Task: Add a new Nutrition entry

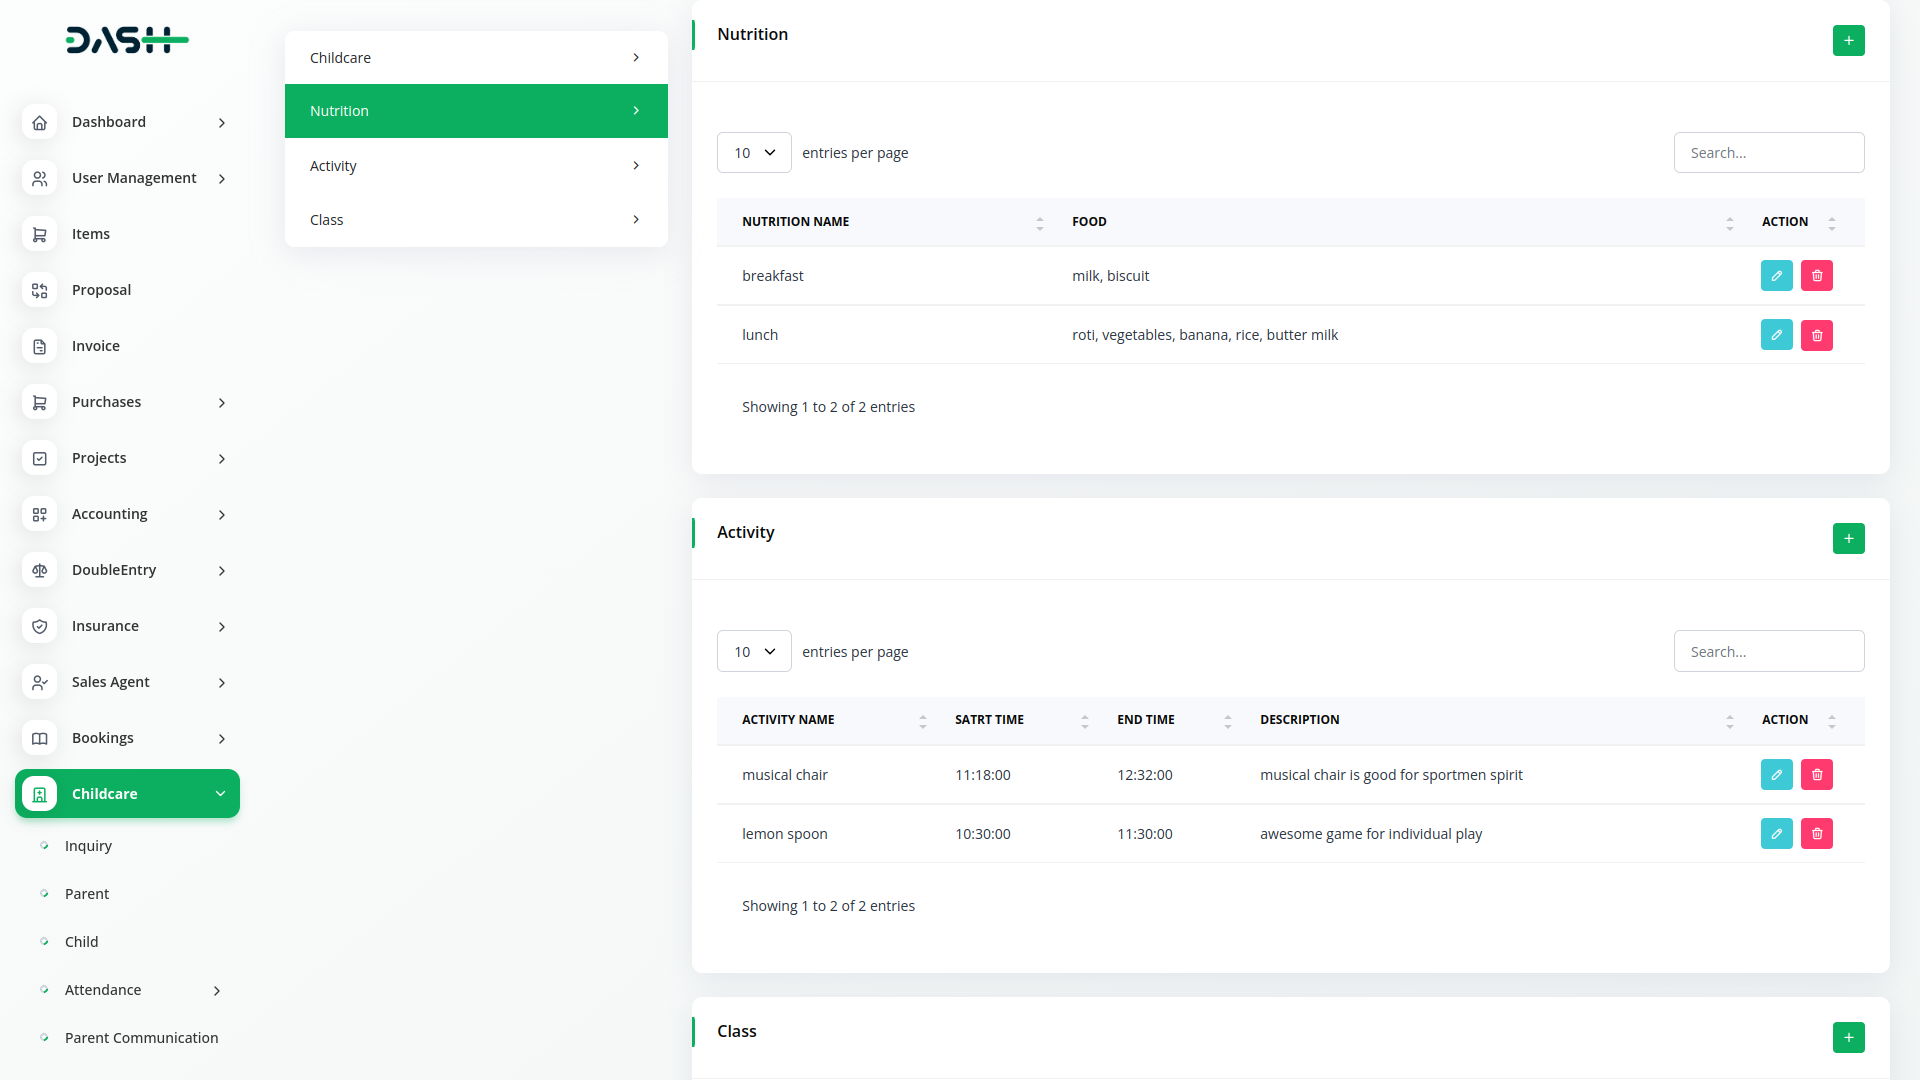Action: click(x=1848, y=41)
